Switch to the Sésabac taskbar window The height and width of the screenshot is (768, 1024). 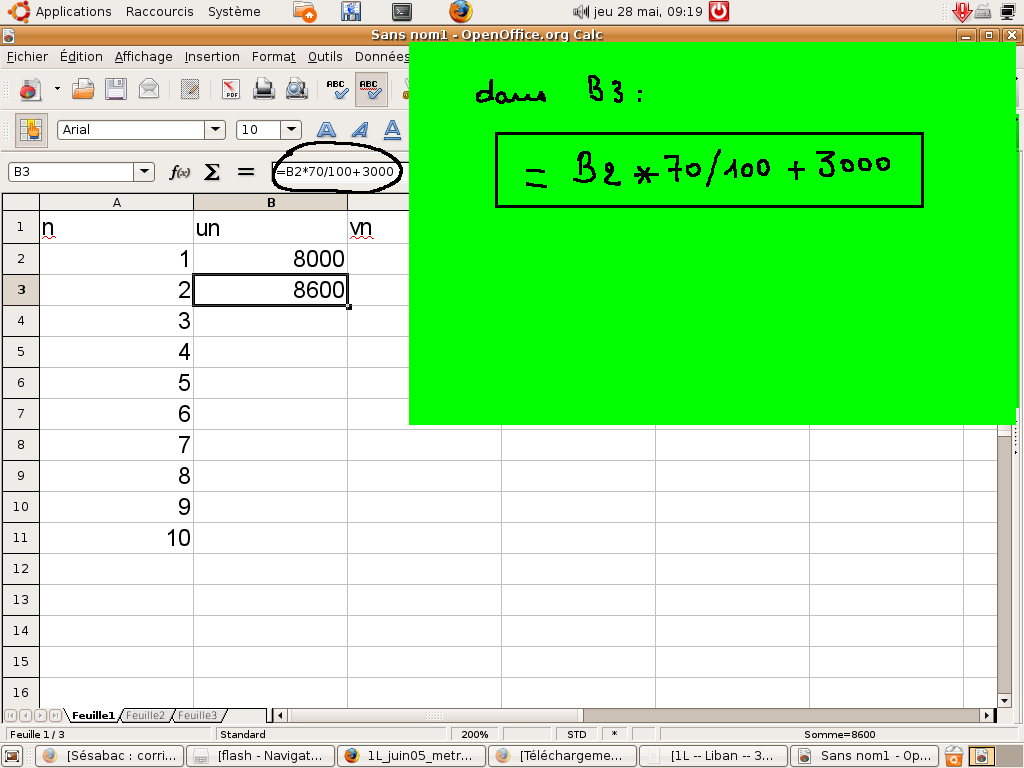pos(112,756)
